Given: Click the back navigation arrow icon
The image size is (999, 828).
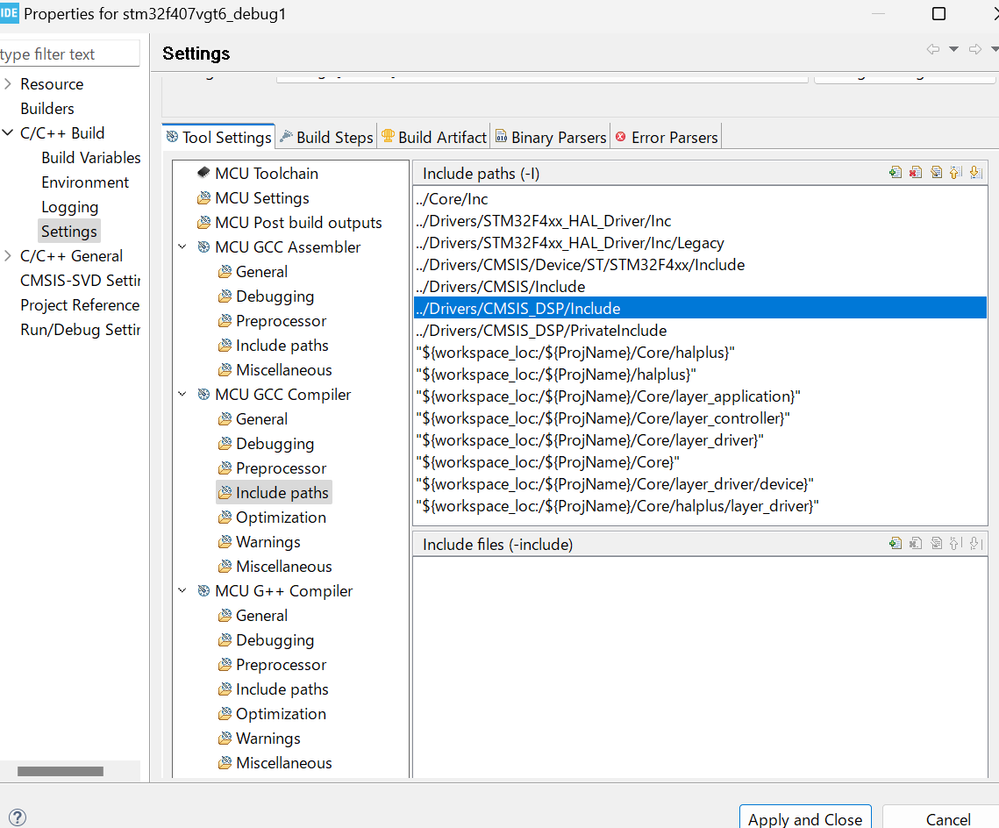Looking at the screenshot, I should click(933, 49).
